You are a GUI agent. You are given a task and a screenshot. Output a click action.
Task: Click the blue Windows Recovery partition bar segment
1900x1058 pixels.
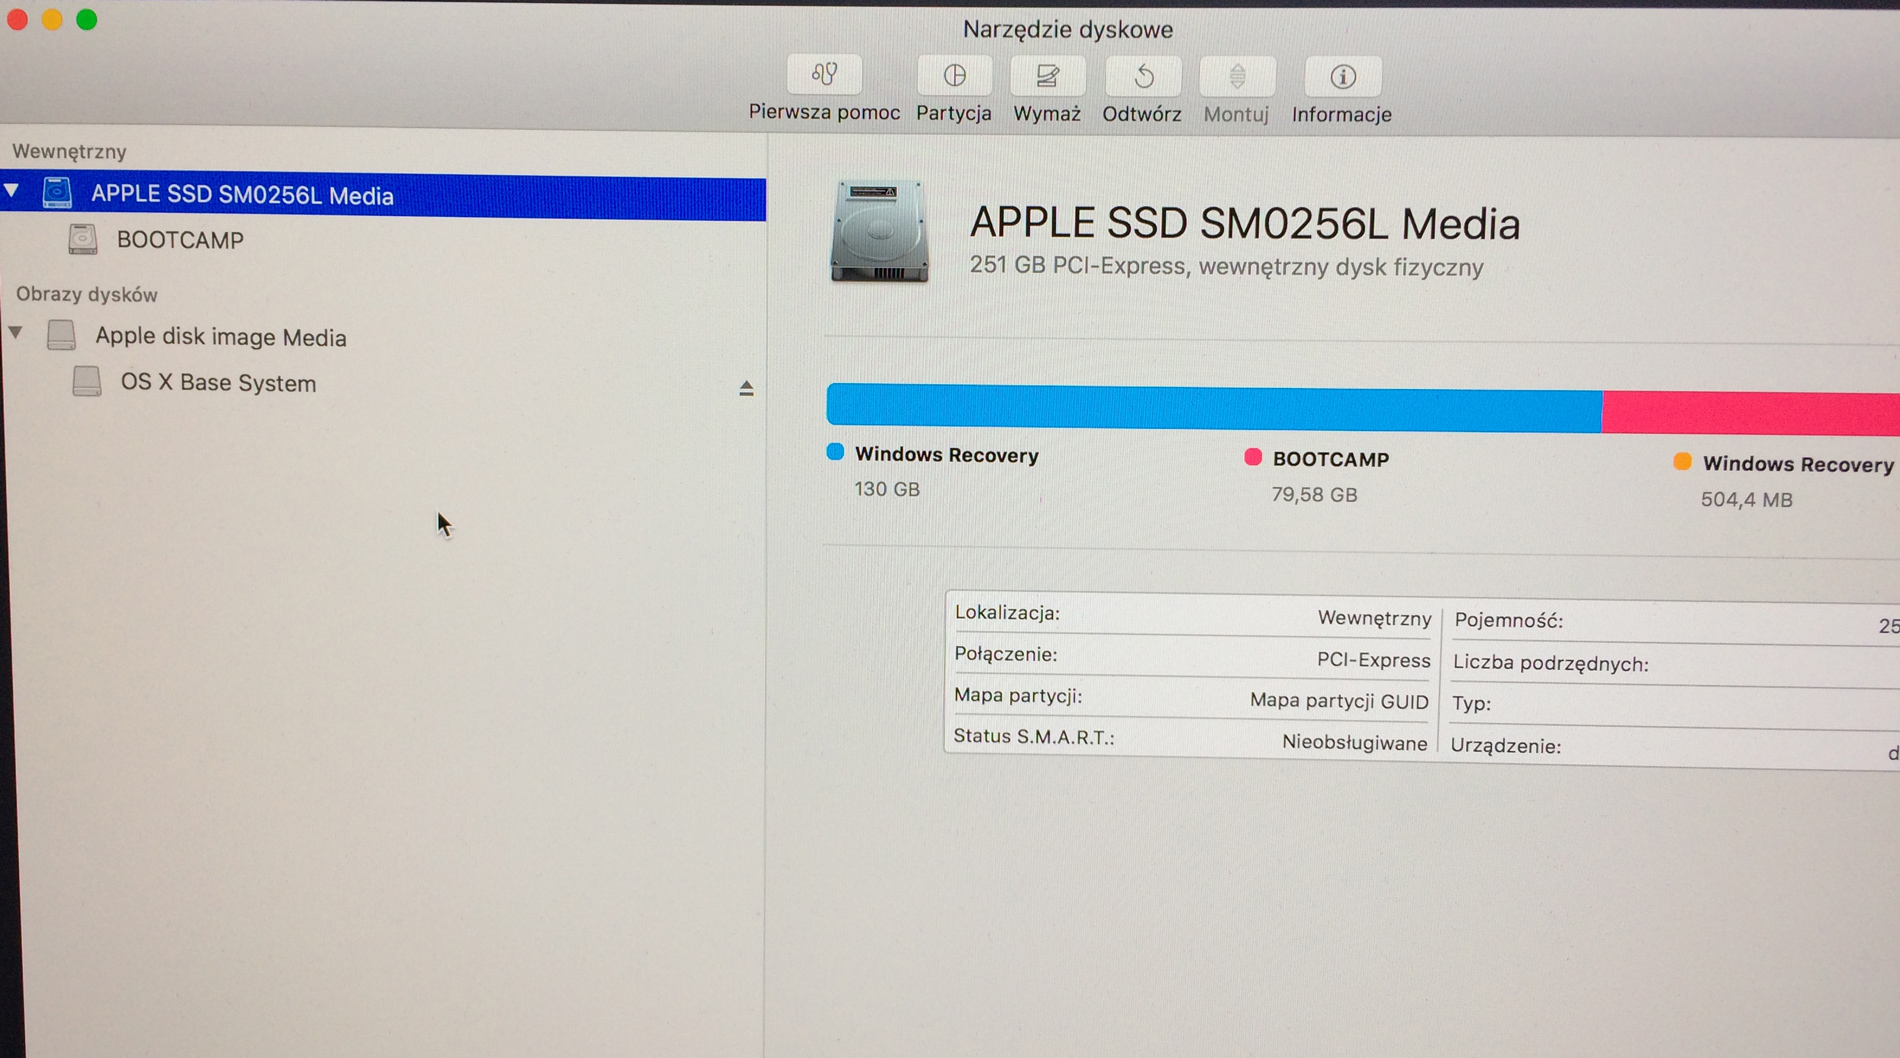(x=1214, y=408)
